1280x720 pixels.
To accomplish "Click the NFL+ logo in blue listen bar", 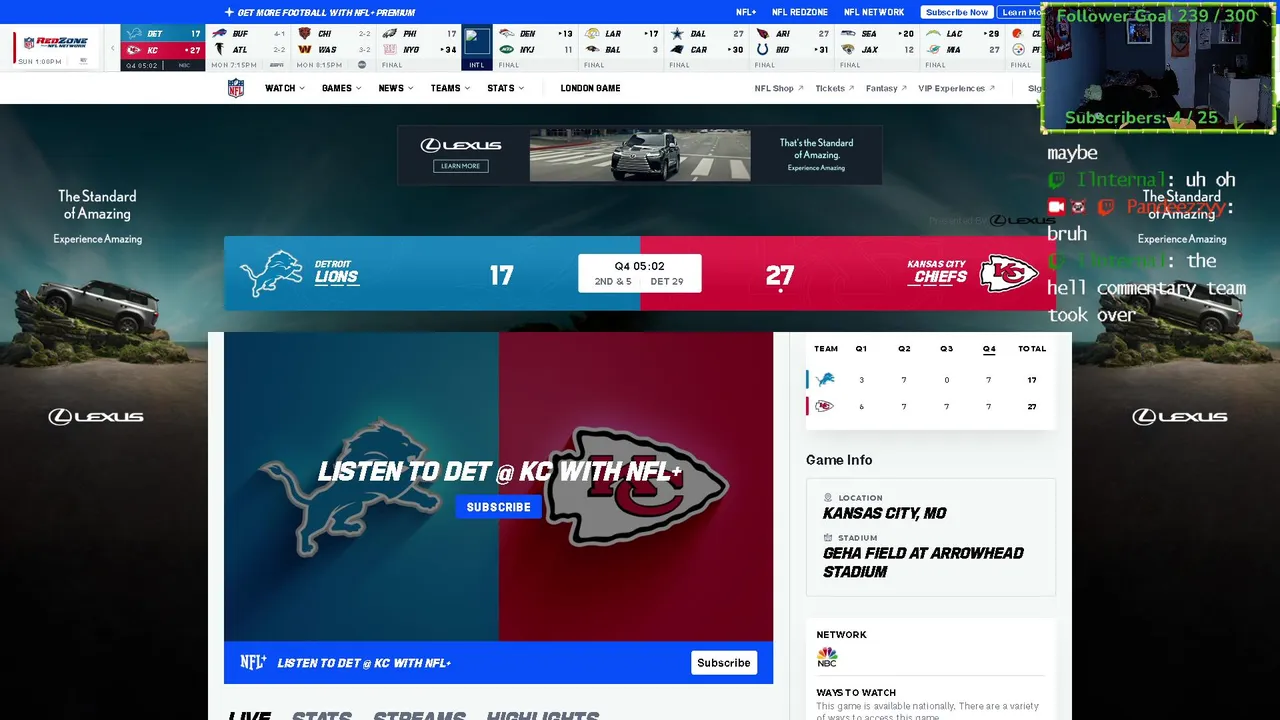I will point(253,662).
